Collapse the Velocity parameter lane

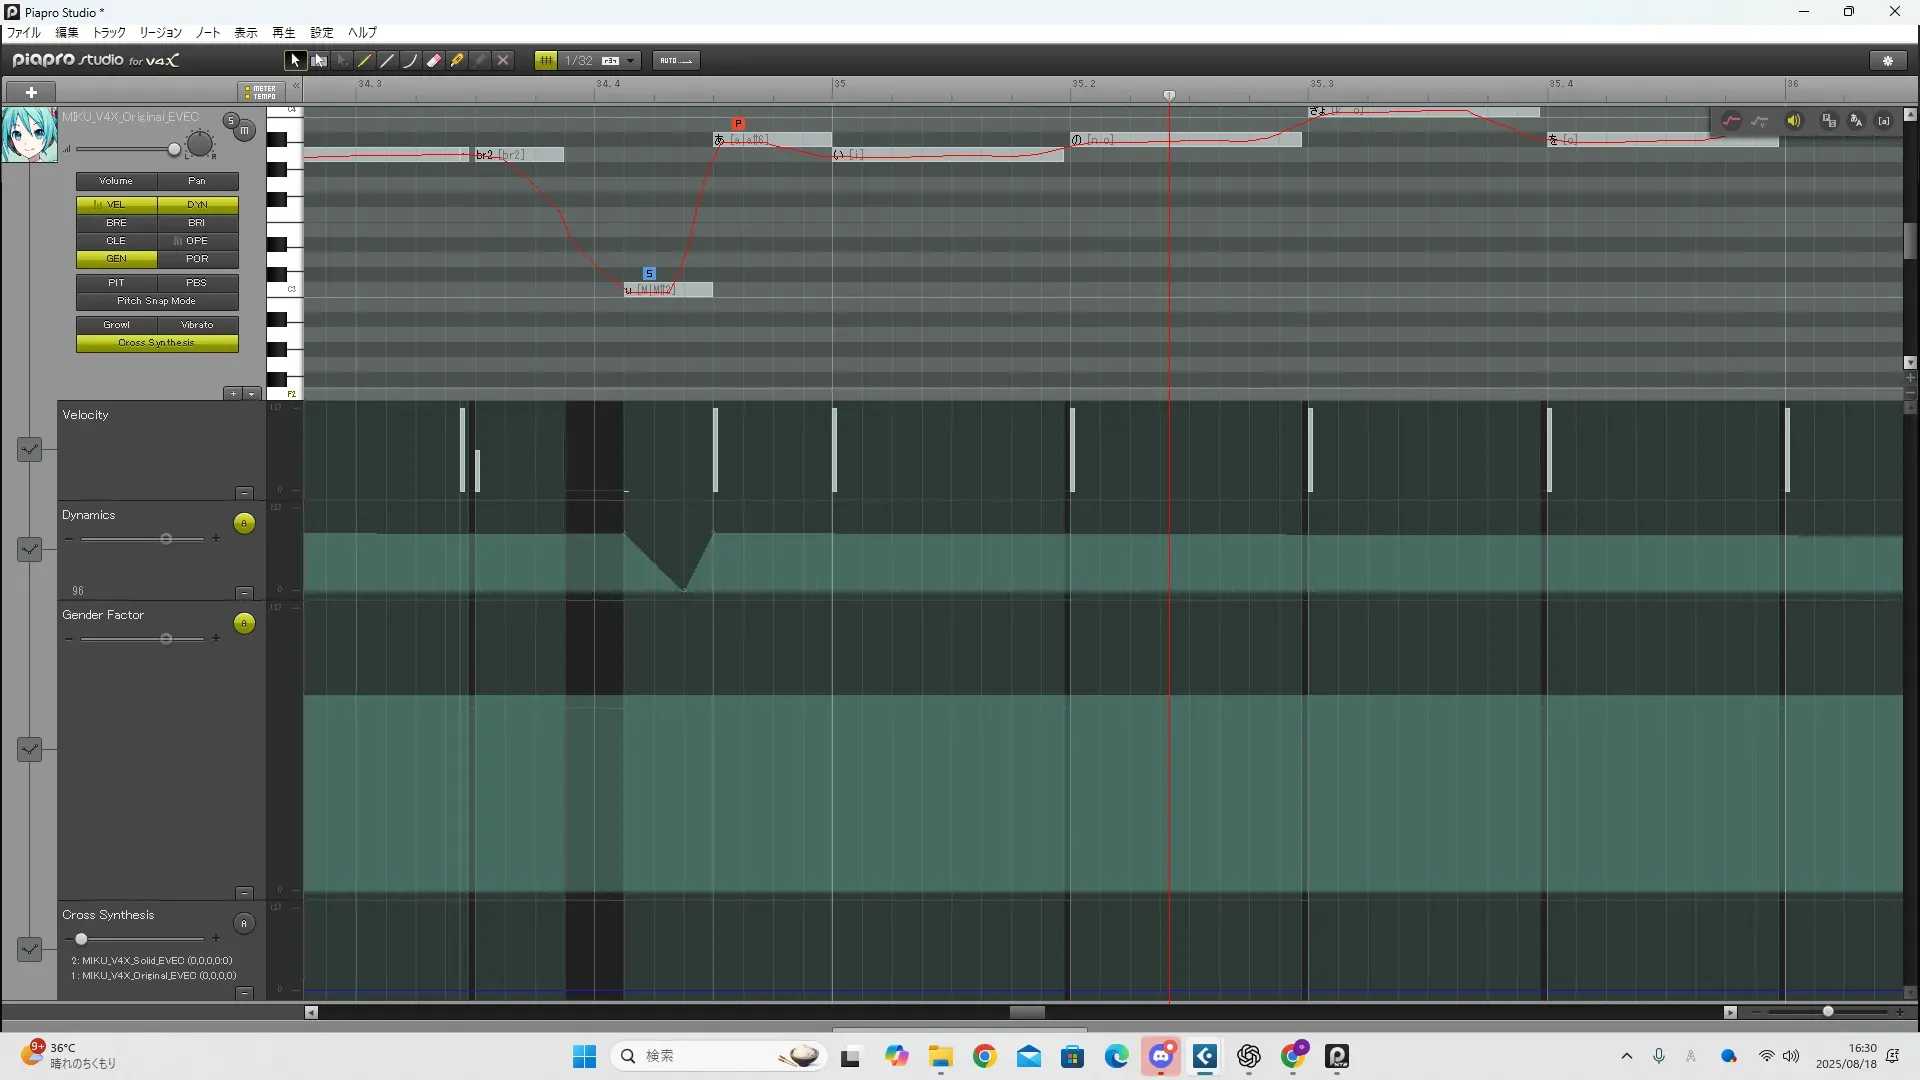pos(244,493)
